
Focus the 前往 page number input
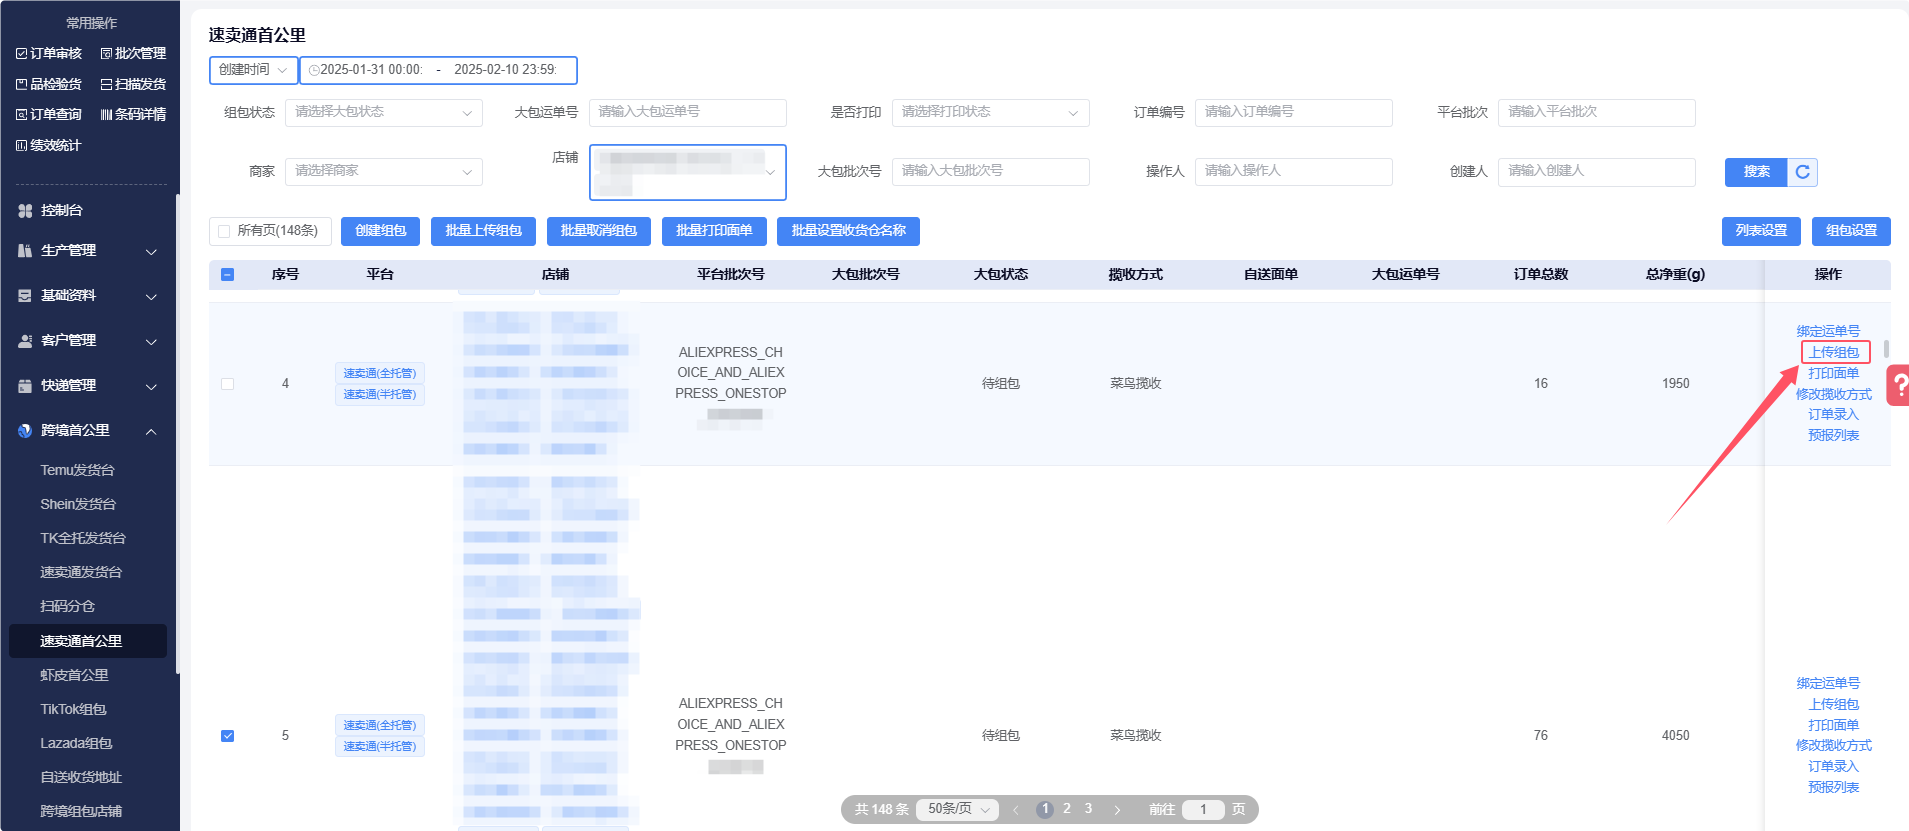(x=1203, y=810)
